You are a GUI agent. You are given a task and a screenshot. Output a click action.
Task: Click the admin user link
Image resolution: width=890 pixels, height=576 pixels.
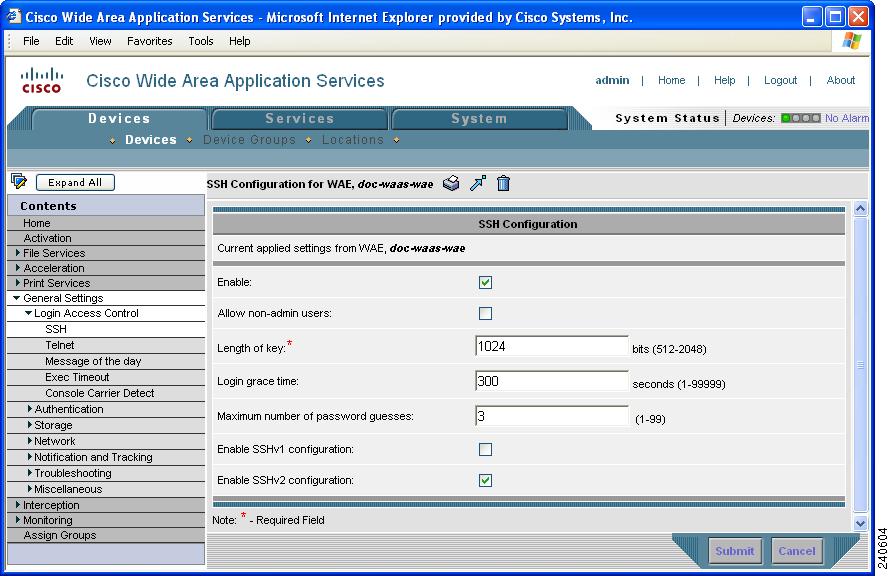612,80
